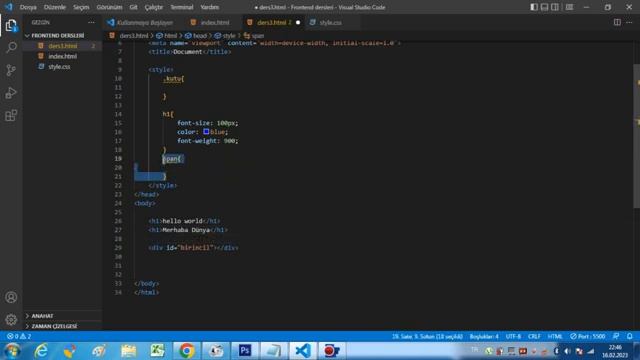Image resolution: width=640 pixels, height=360 pixels.
Task: Open Git menu
Action: 133,7
